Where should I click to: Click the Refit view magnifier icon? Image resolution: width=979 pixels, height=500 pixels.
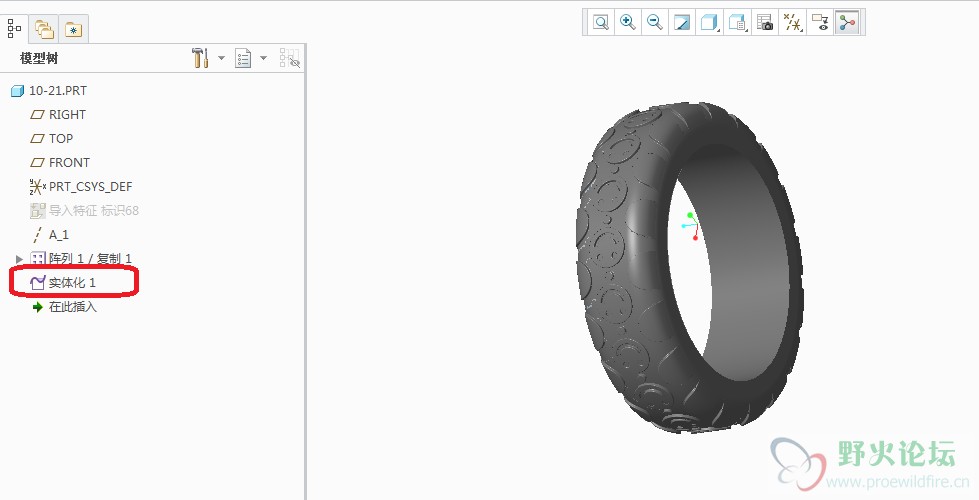pos(601,22)
